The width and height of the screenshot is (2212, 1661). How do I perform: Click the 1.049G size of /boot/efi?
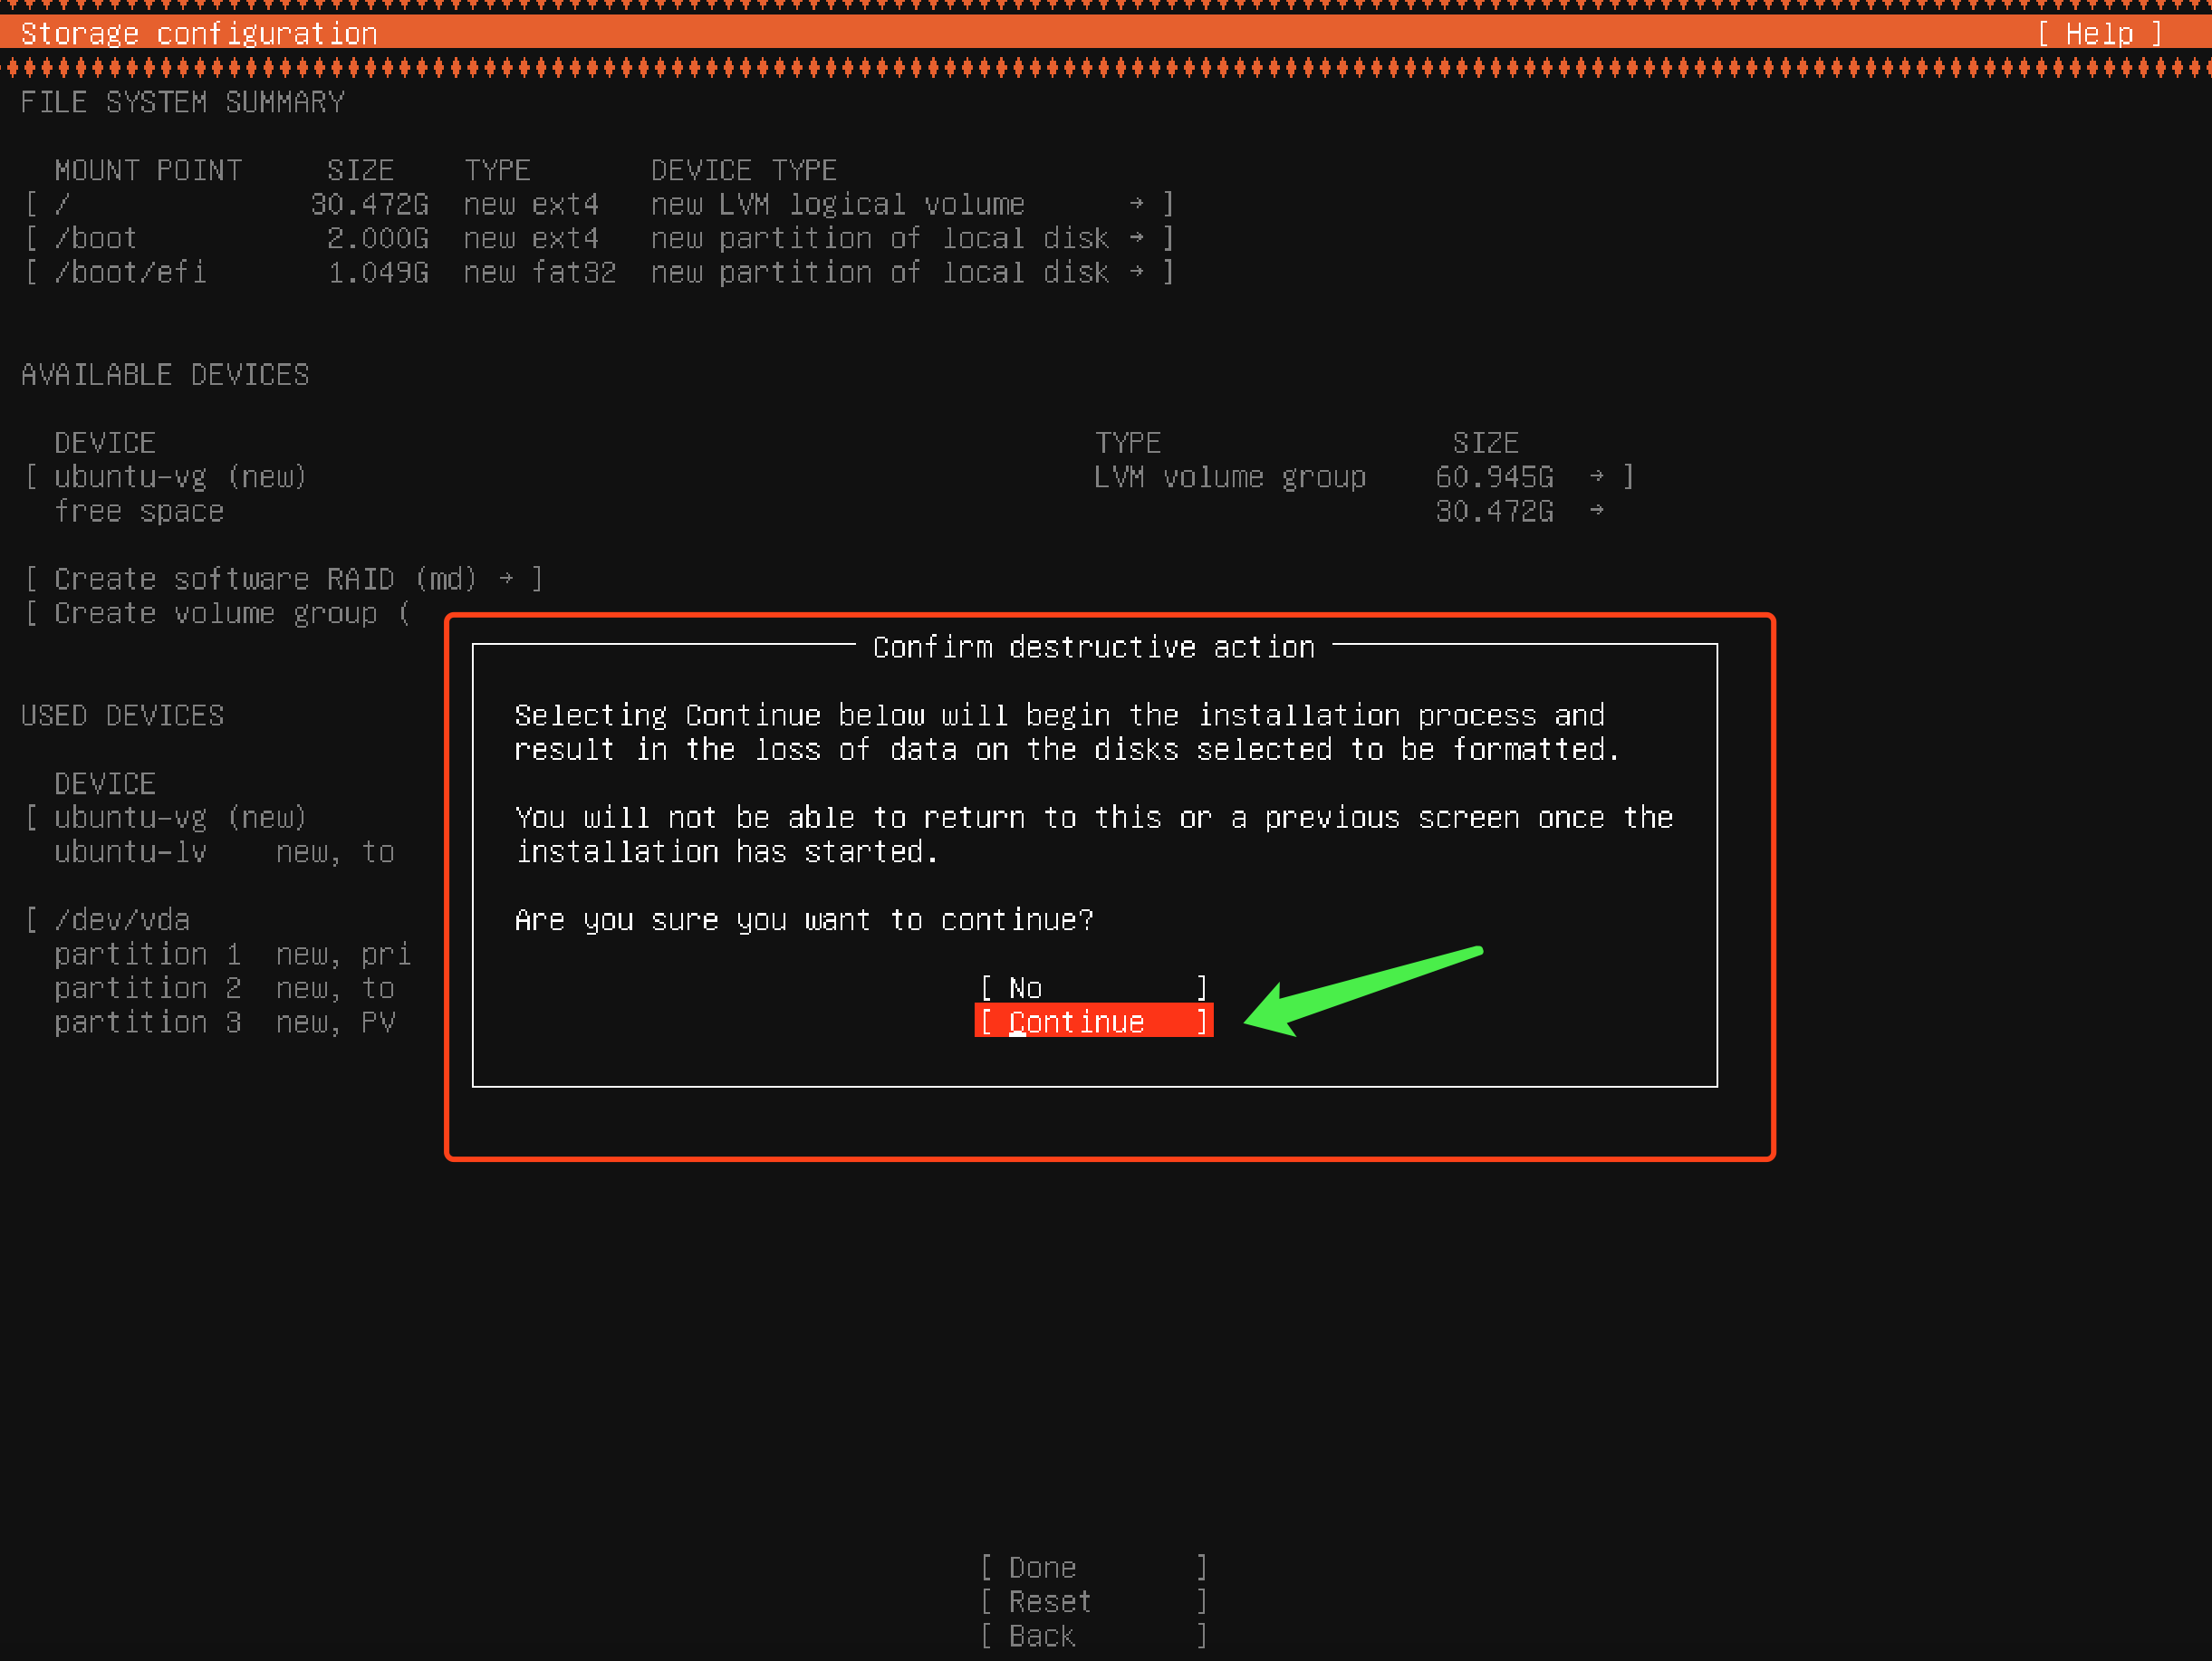tap(378, 272)
